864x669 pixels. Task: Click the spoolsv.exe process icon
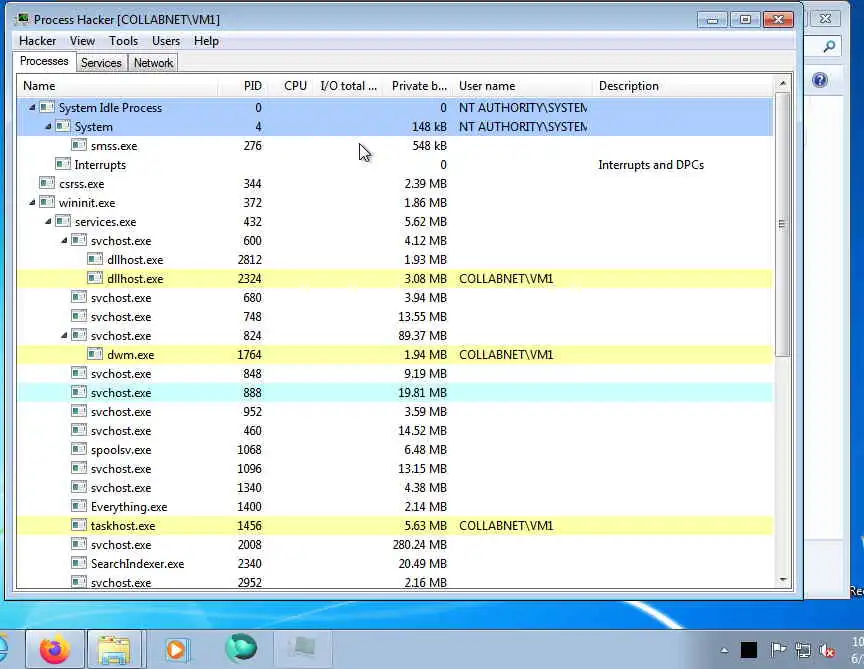click(x=79, y=449)
